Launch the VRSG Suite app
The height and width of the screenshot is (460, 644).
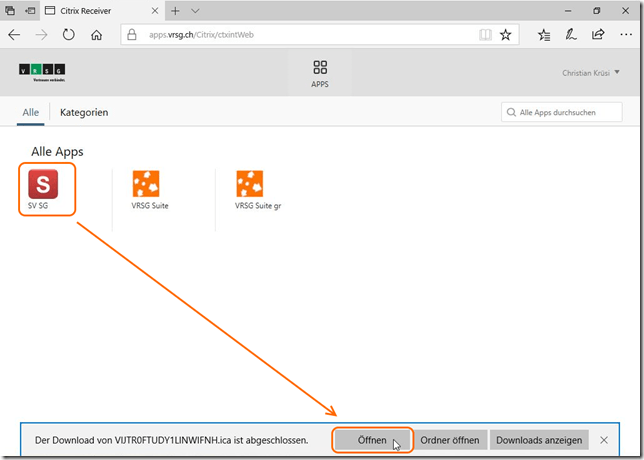coord(146,185)
